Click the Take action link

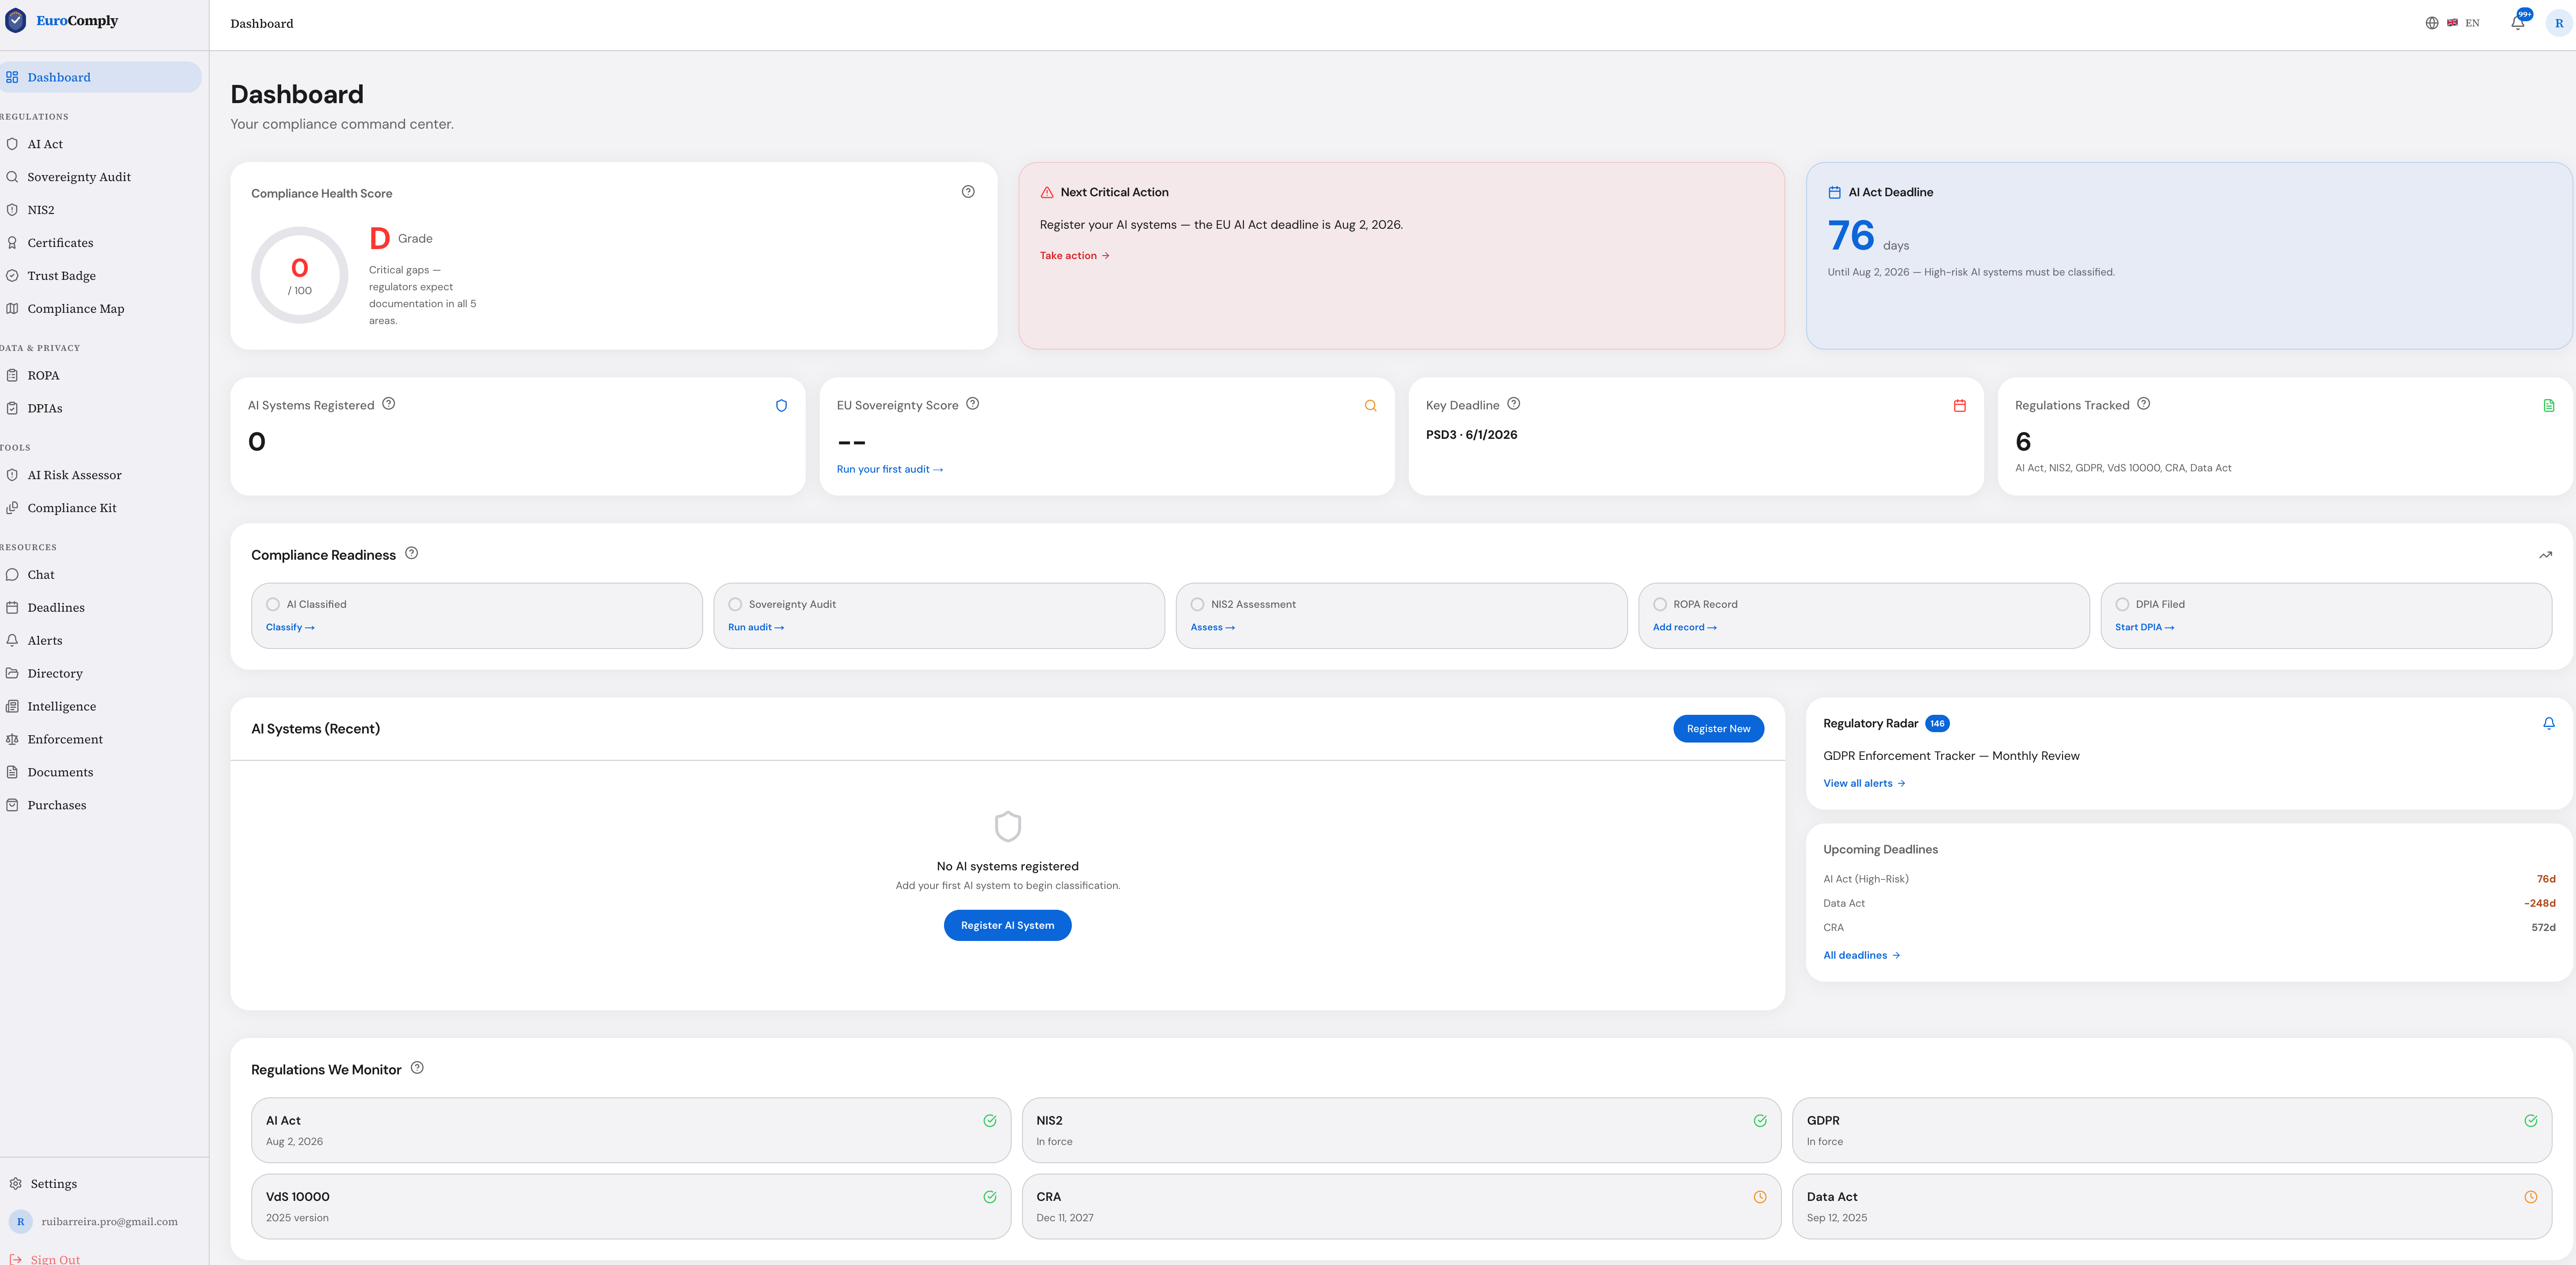pos(1075,256)
